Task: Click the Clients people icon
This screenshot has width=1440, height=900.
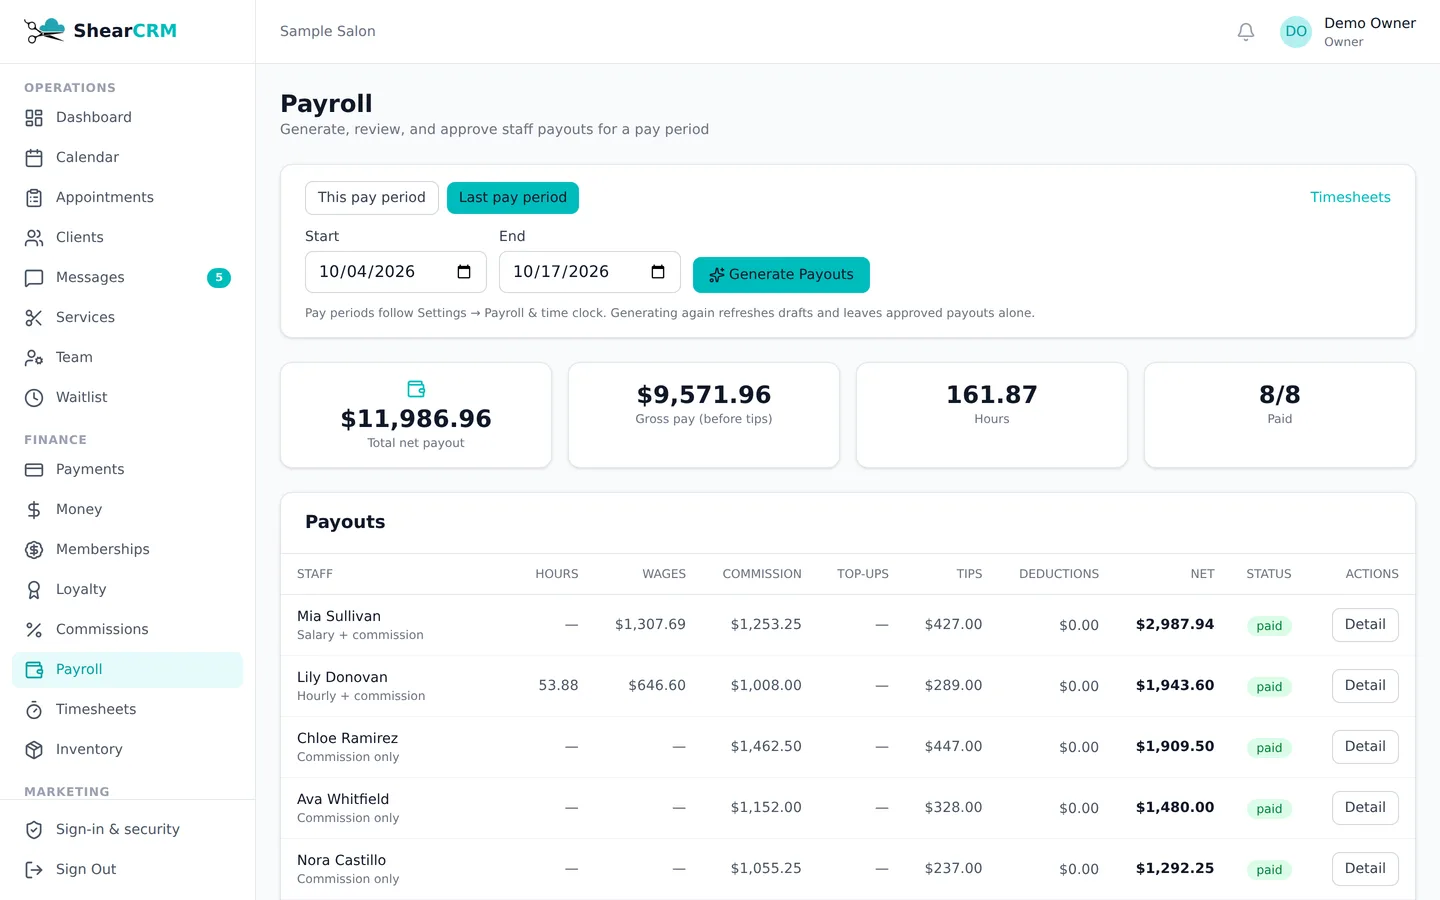Action: [34, 238]
